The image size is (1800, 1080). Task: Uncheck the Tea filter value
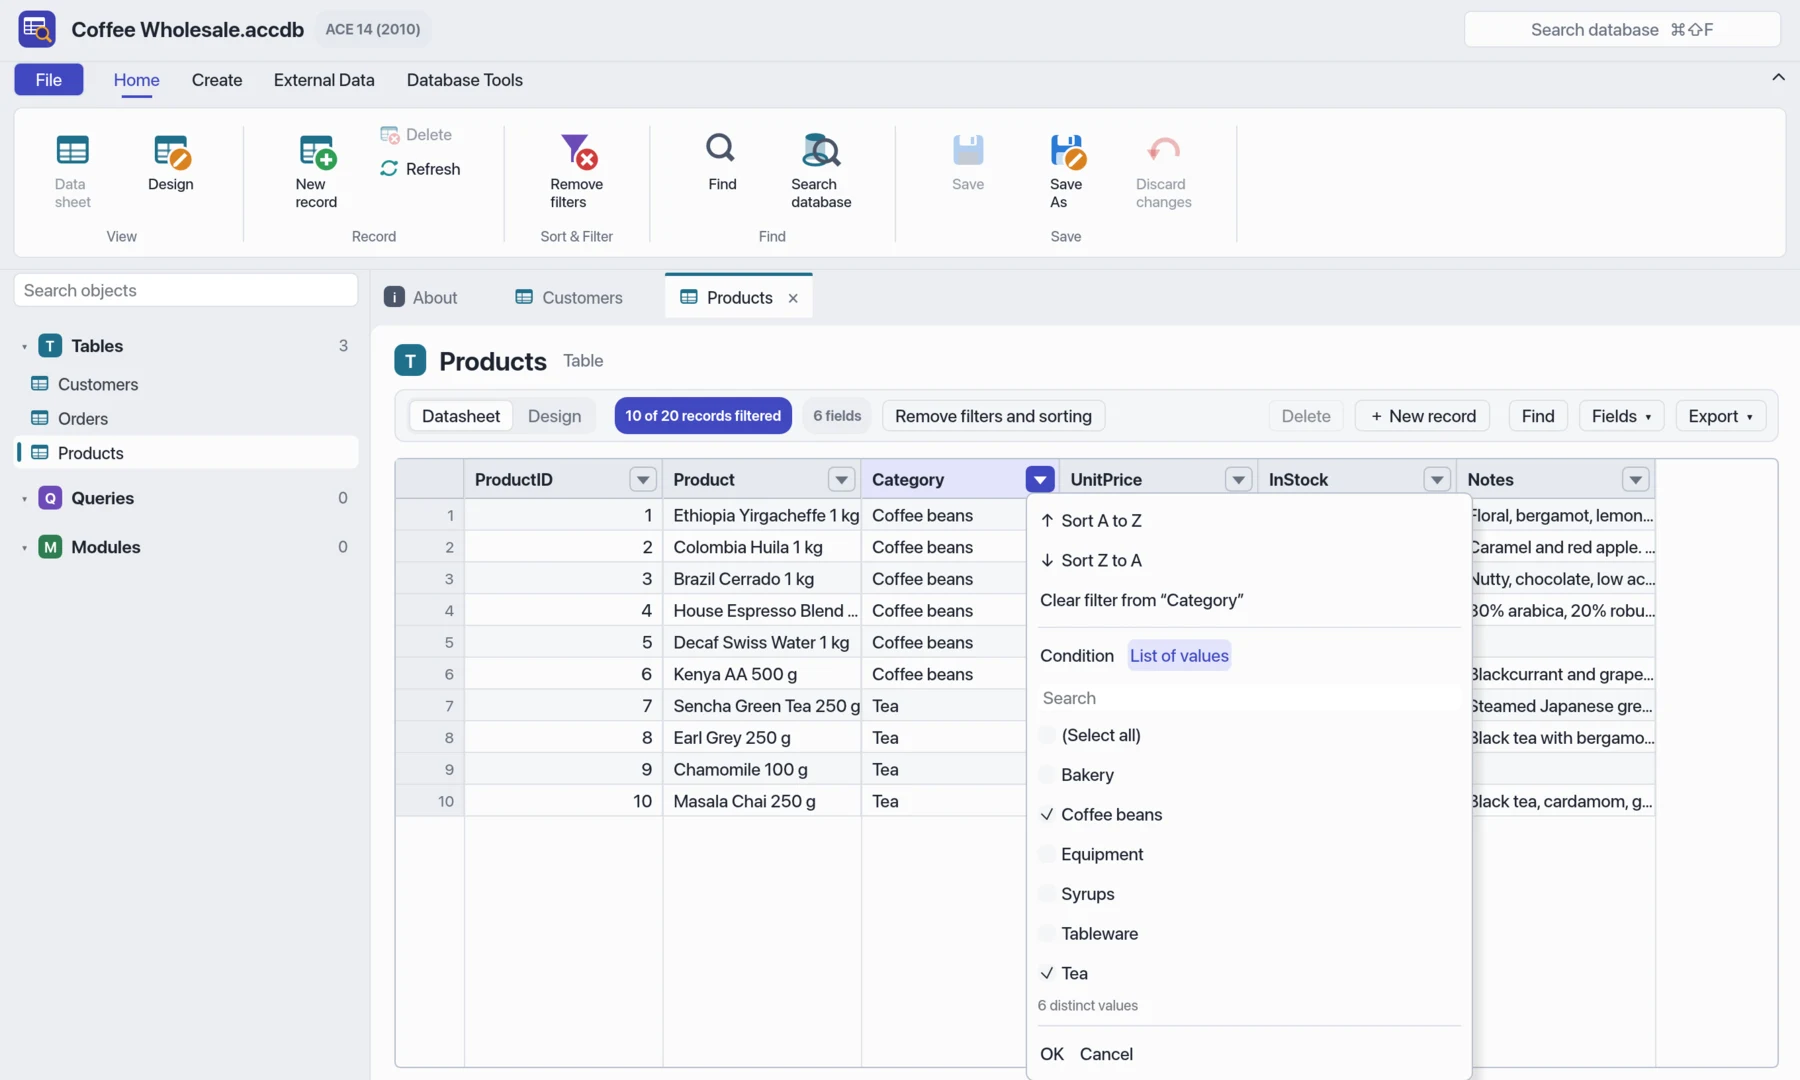[1047, 973]
